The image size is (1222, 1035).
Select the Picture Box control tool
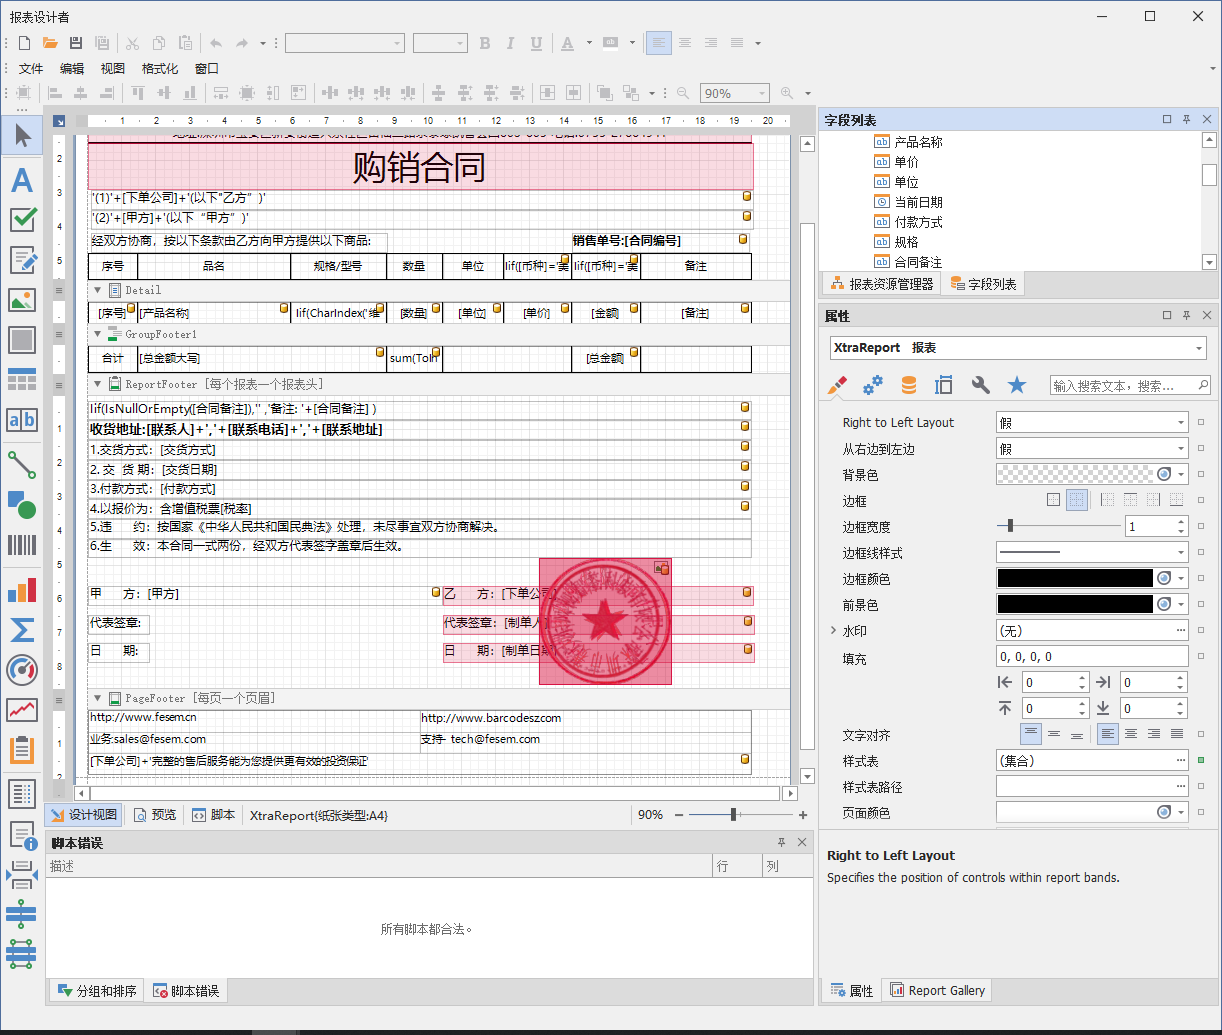click(x=21, y=299)
